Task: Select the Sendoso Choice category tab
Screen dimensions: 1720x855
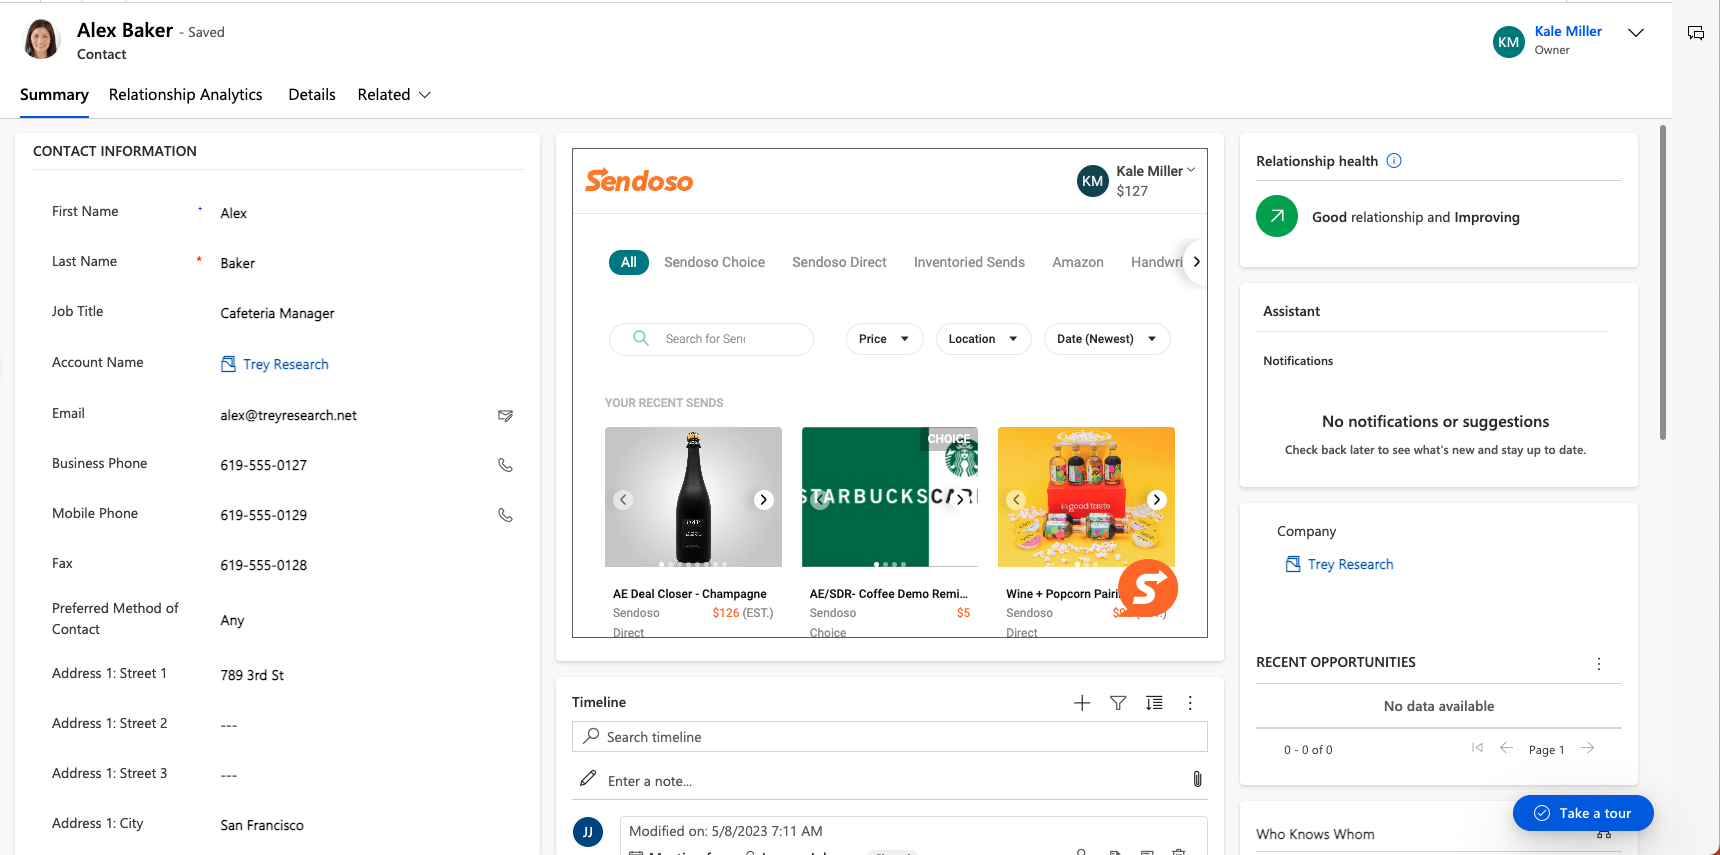Action: (x=714, y=262)
